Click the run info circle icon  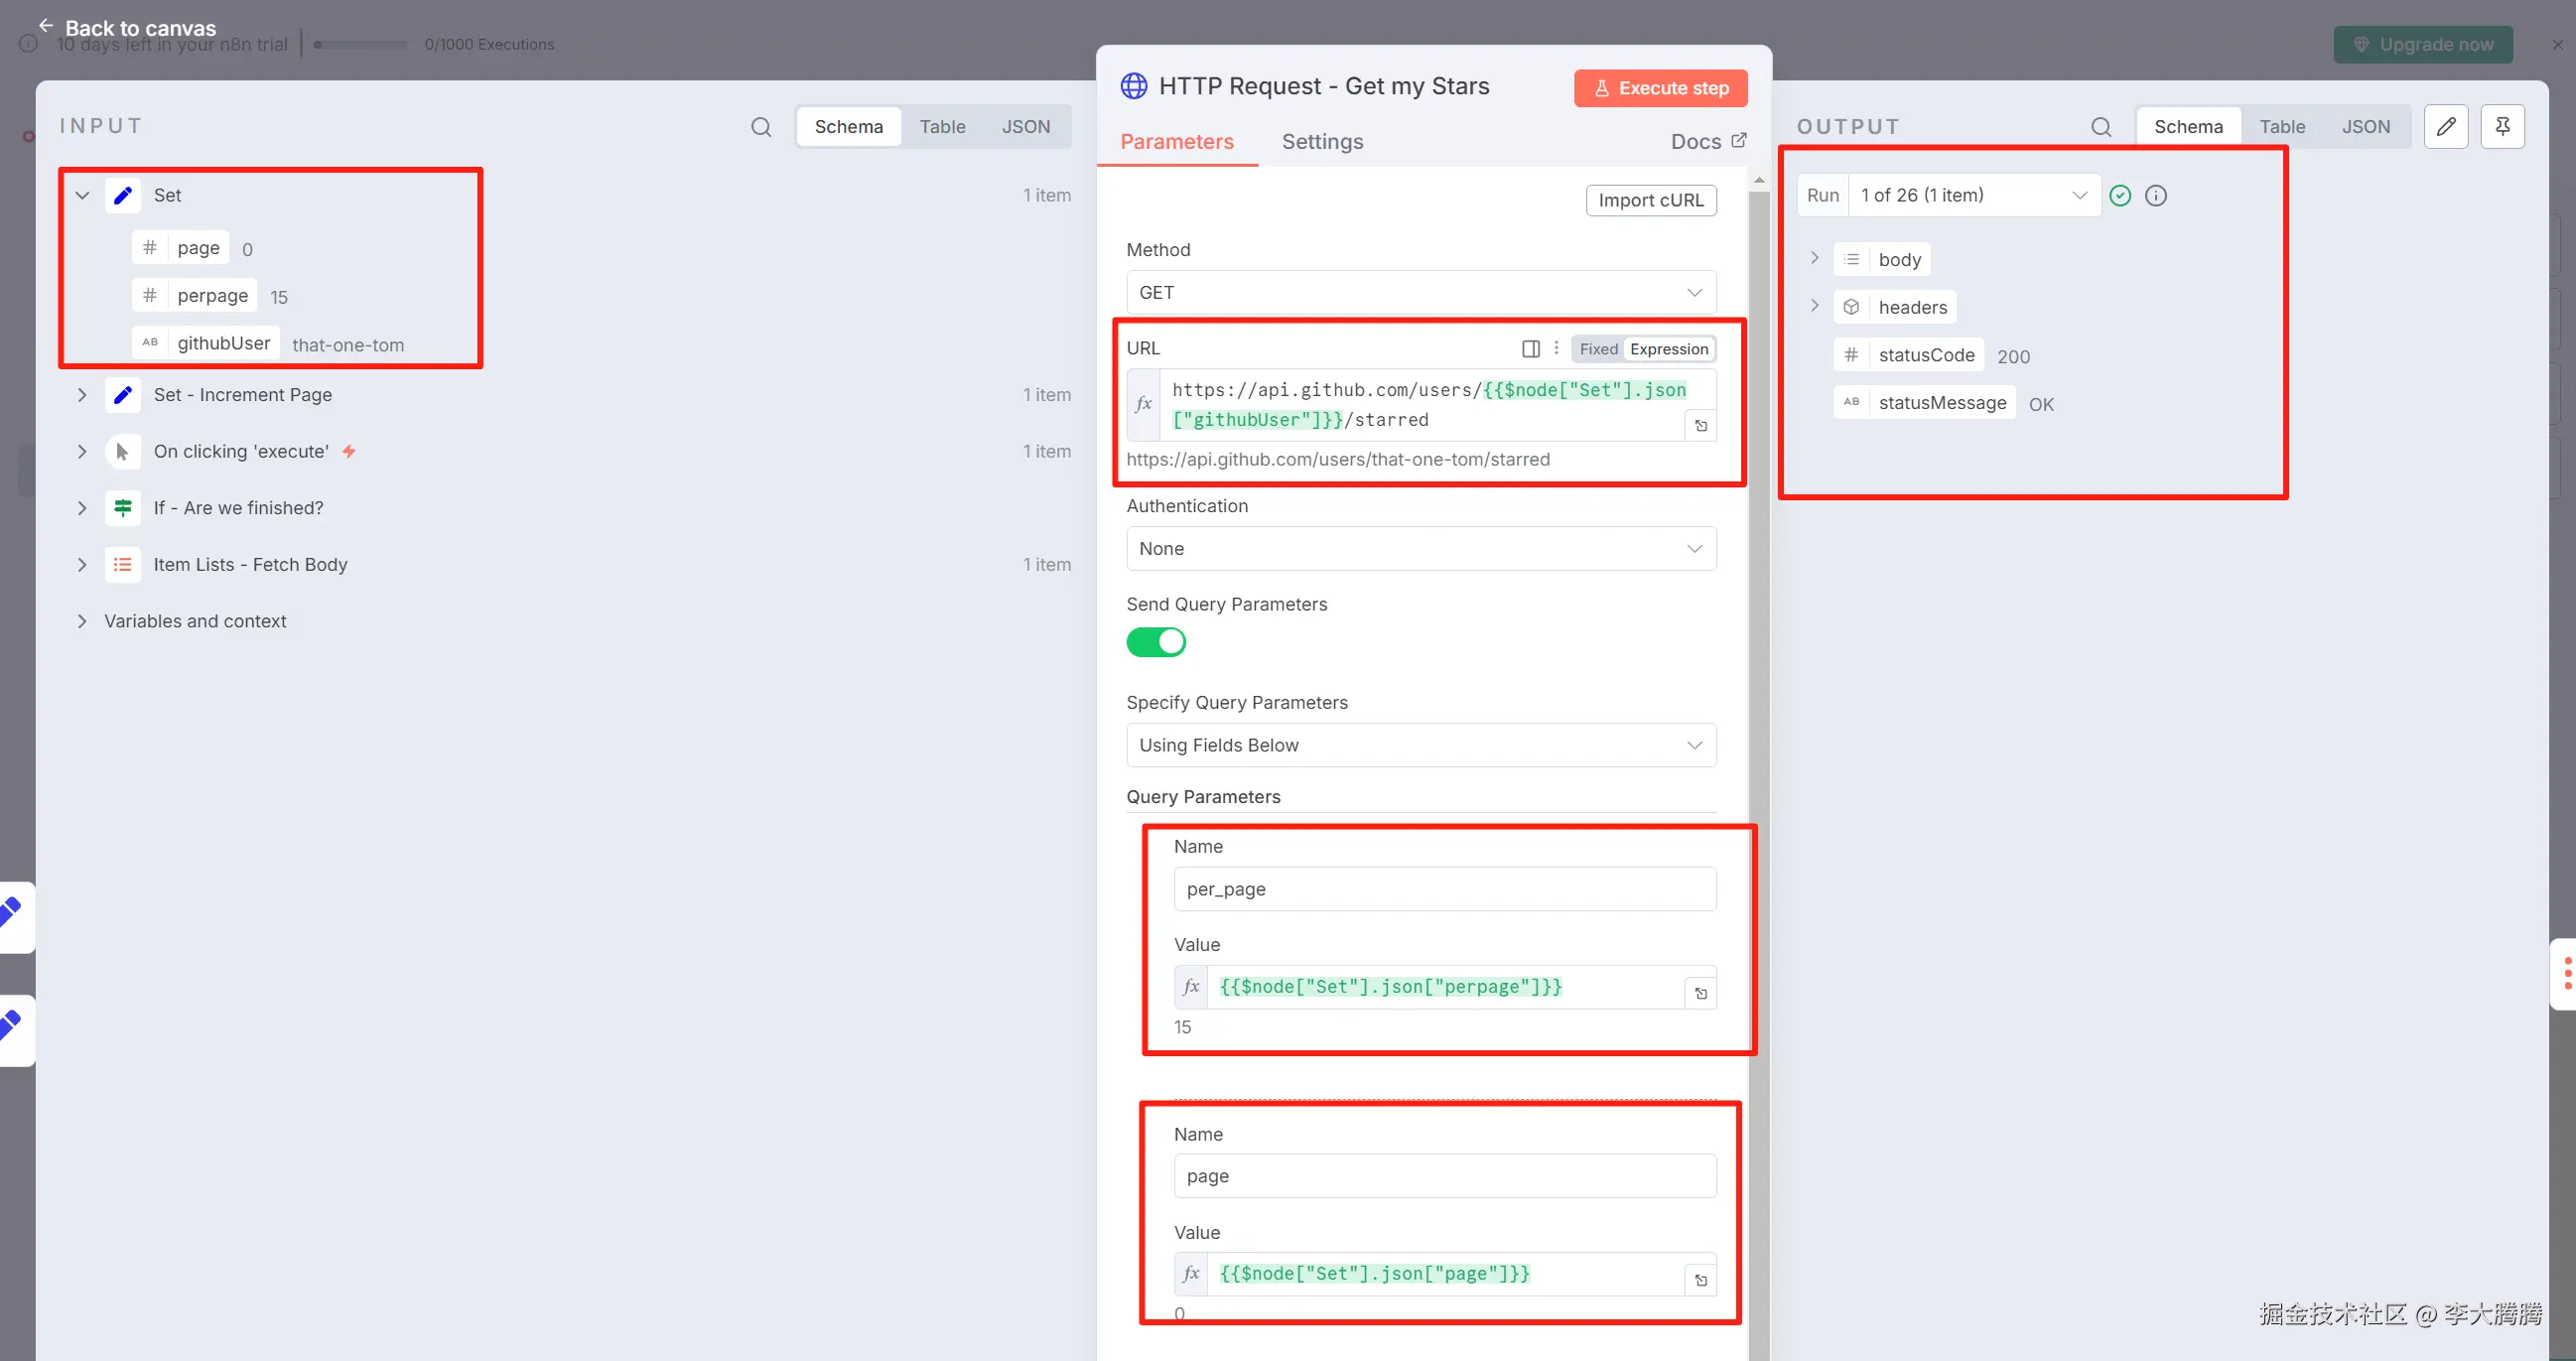click(2156, 196)
